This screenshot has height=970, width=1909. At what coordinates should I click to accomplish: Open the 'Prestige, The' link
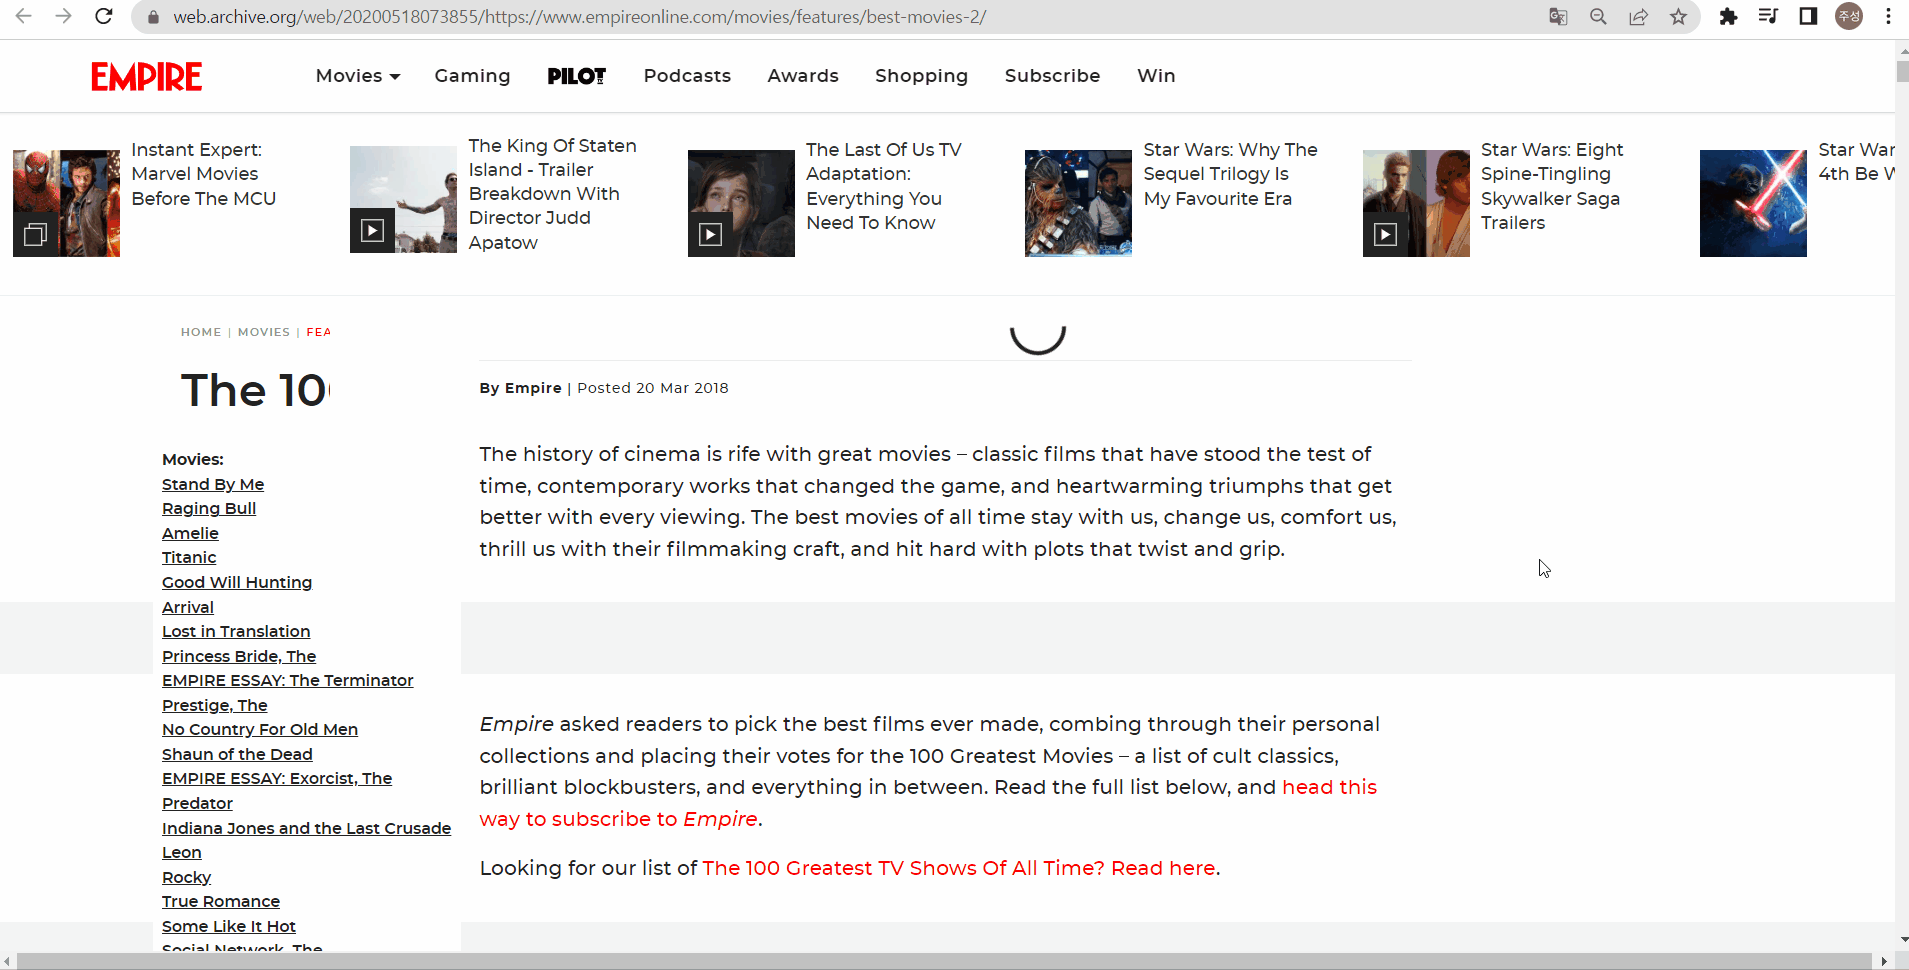point(215,705)
